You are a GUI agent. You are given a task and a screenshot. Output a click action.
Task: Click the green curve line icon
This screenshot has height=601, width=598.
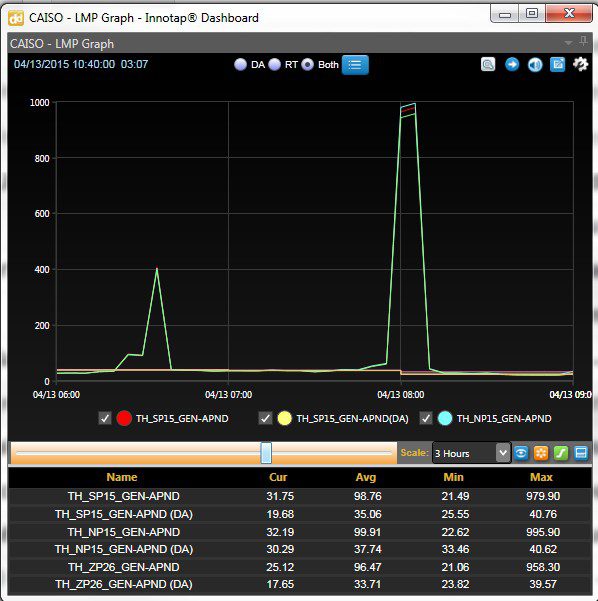pos(561,453)
